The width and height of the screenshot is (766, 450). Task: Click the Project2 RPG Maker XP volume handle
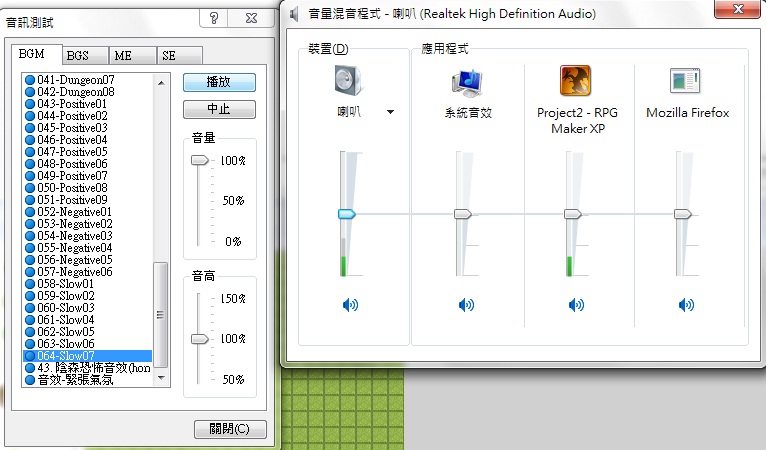click(x=573, y=214)
